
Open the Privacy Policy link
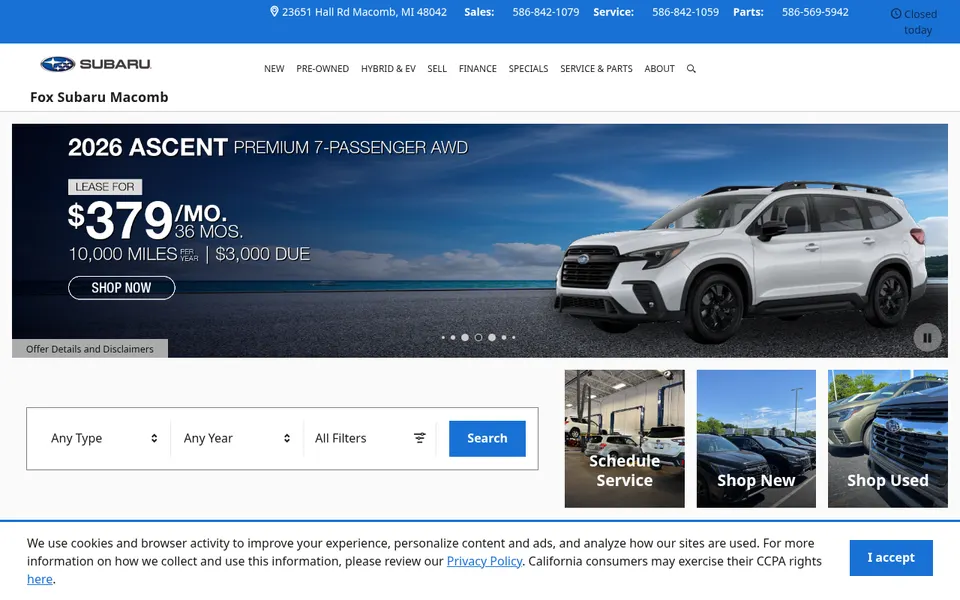tap(484, 561)
